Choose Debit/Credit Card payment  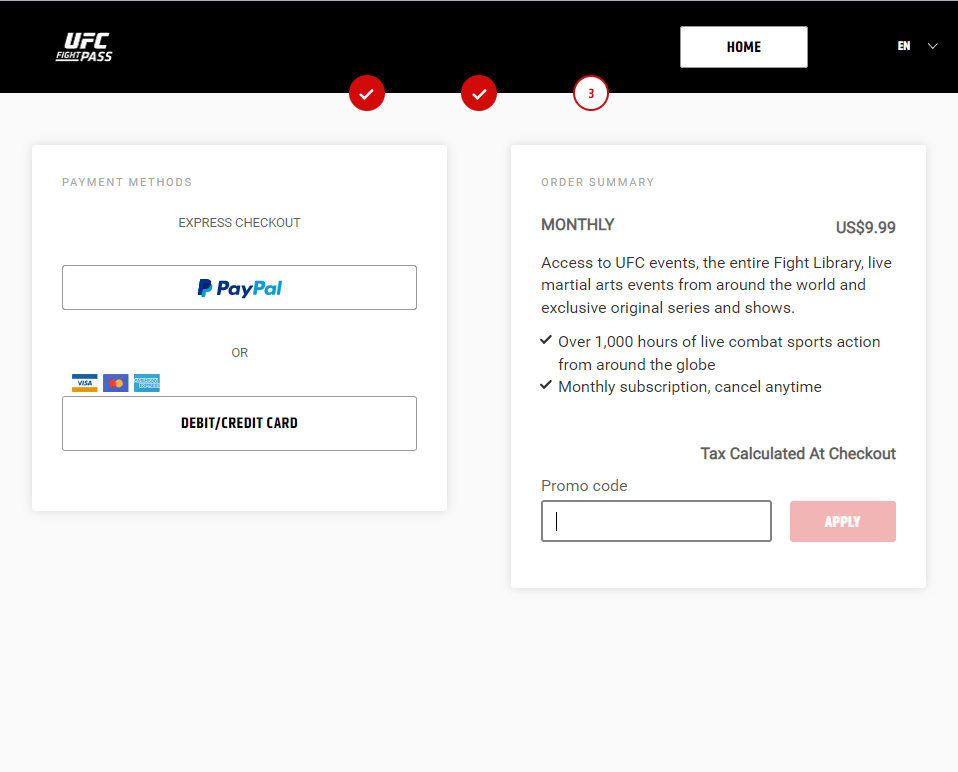(240, 423)
